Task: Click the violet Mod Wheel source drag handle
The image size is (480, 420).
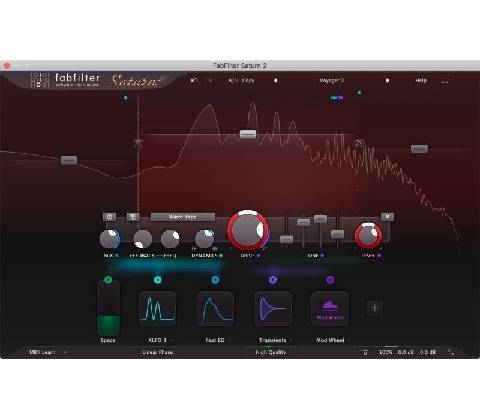Action: (x=330, y=279)
